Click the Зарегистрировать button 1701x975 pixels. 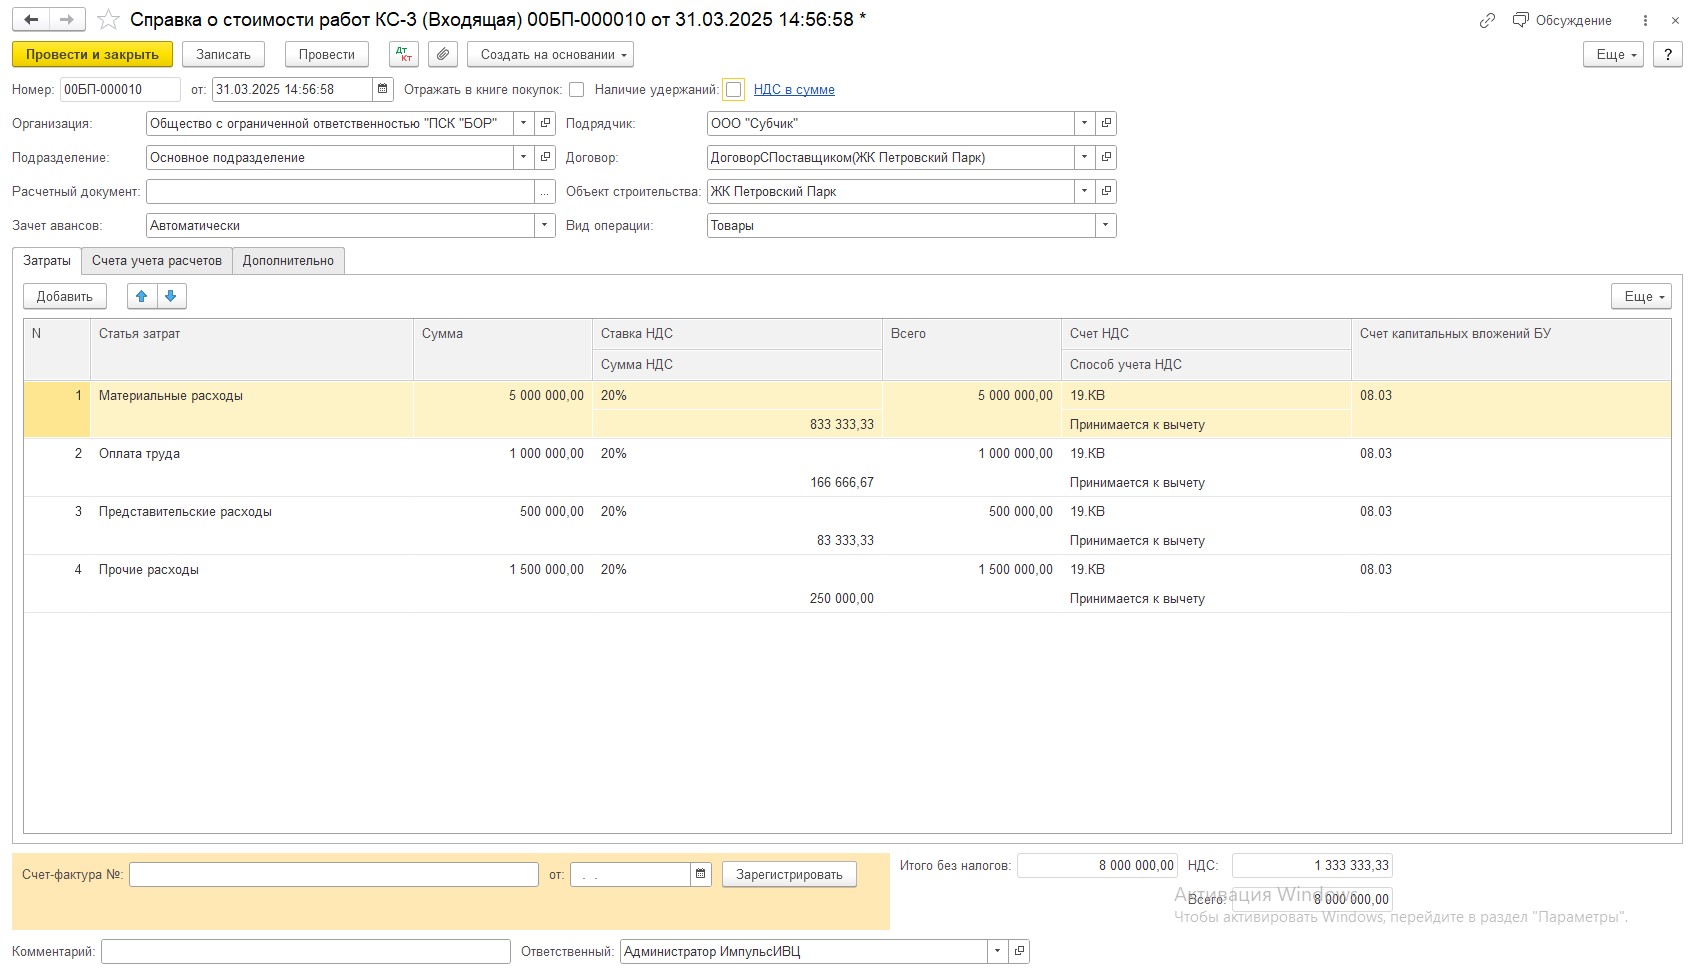pyautogui.click(x=789, y=874)
